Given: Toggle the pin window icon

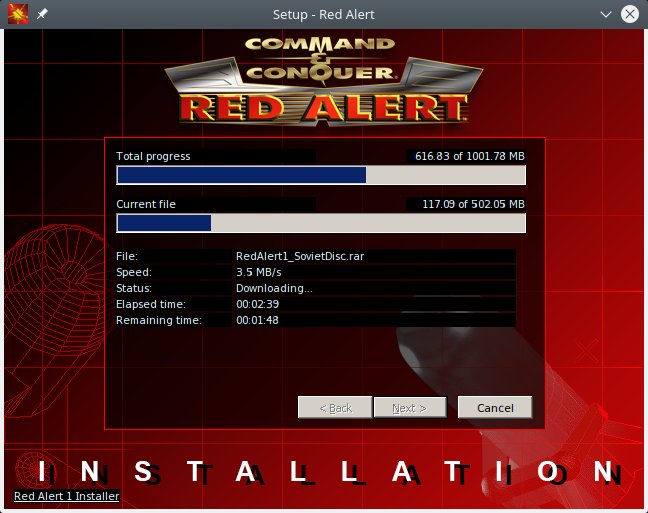Looking at the screenshot, I should 42,14.
